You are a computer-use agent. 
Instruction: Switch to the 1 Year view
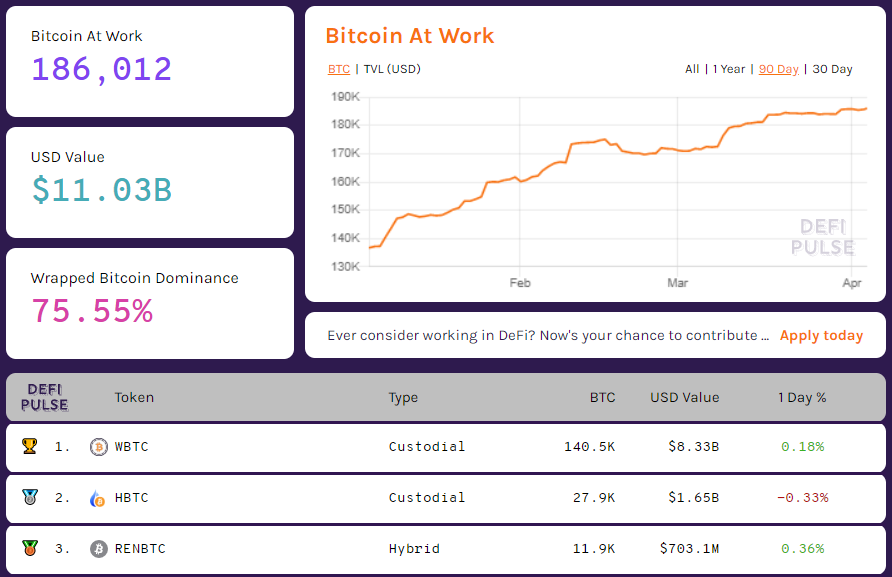[728, 69]
